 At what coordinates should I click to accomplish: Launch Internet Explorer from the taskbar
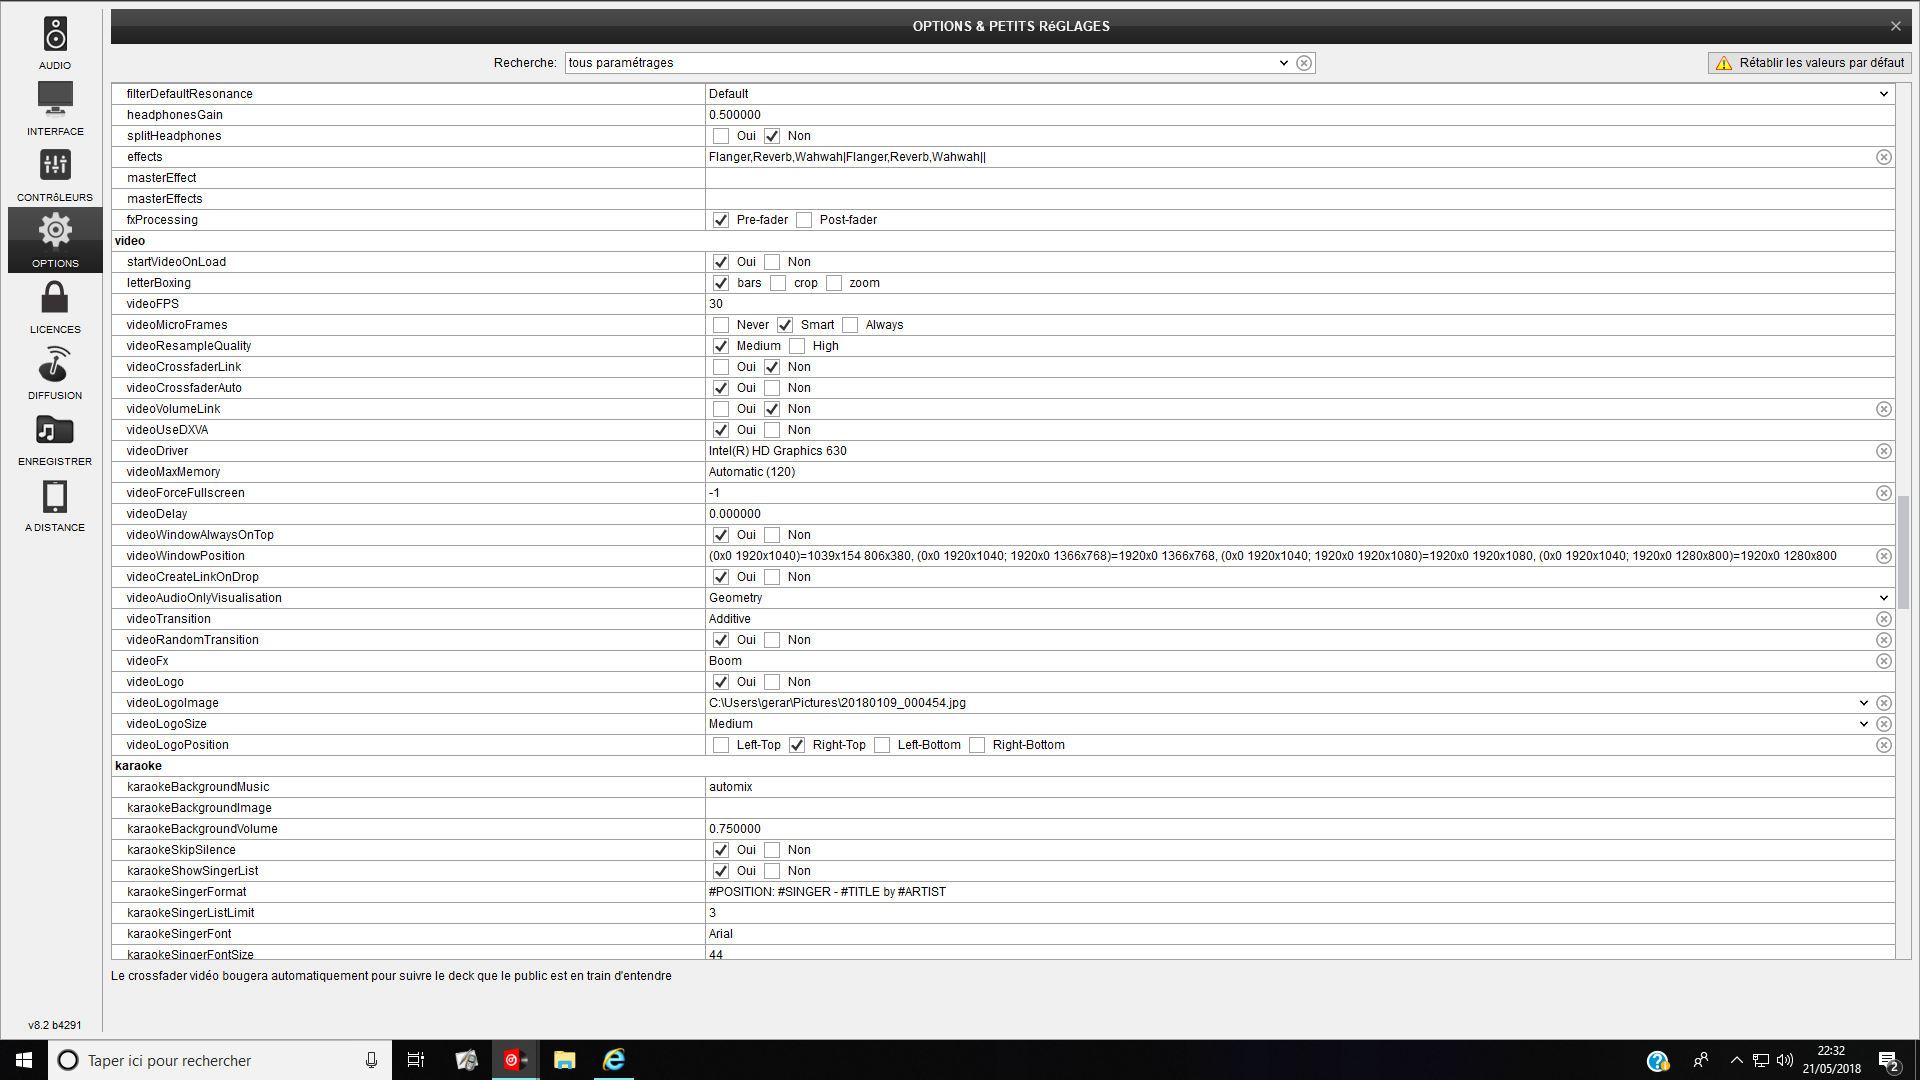tap(614, 1060)
